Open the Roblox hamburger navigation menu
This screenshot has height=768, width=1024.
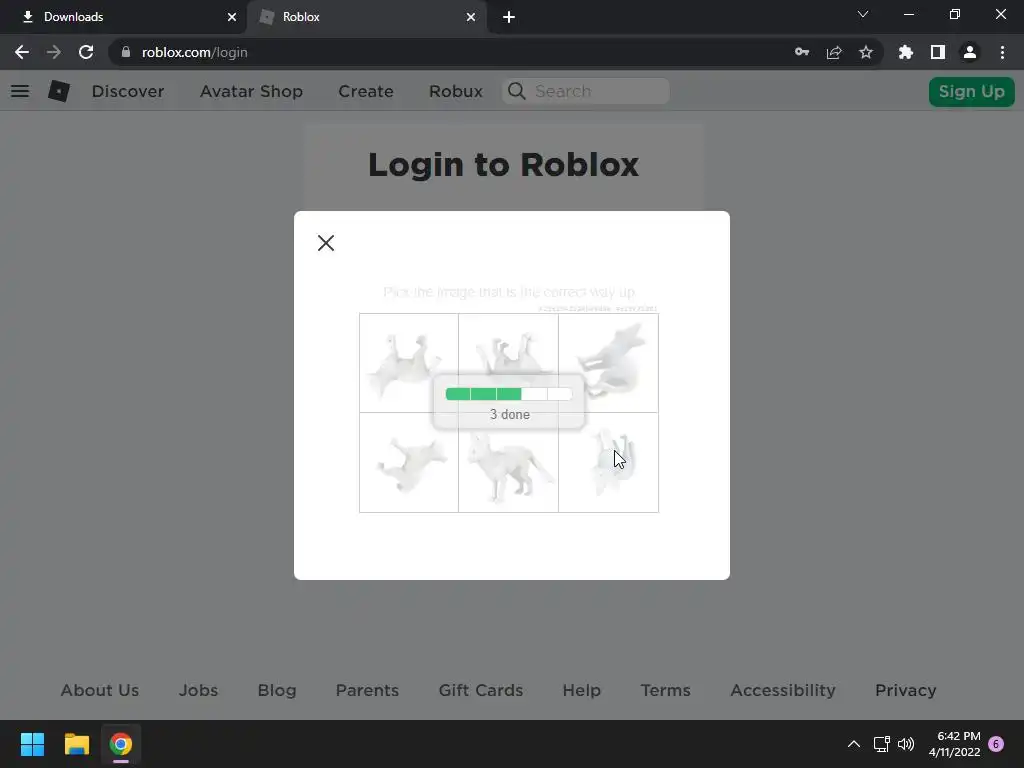pos(20,91)
